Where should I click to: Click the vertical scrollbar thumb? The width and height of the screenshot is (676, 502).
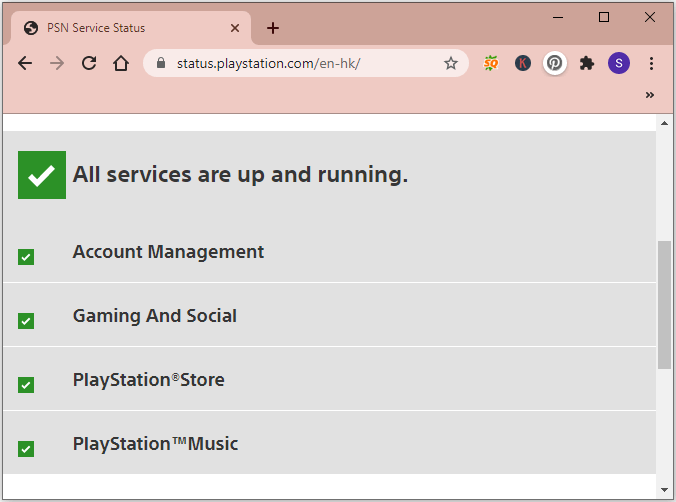664,305
